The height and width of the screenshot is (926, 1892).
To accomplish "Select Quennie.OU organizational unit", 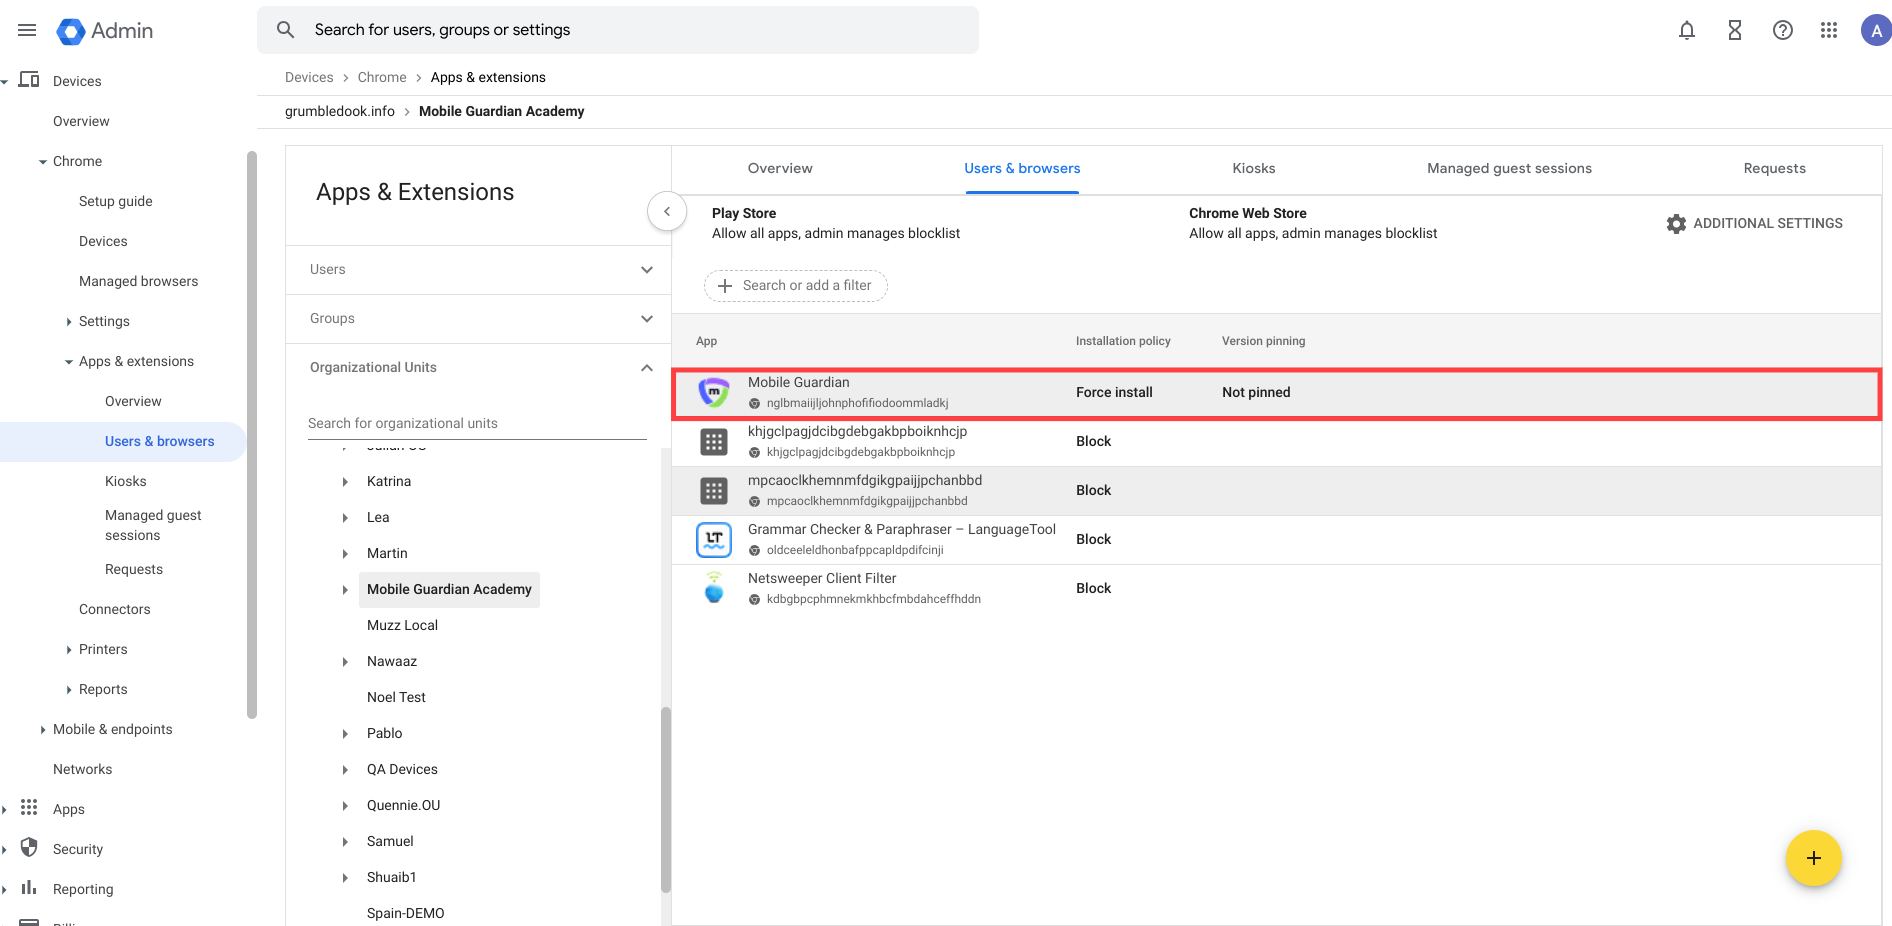I will click(403, 806).
